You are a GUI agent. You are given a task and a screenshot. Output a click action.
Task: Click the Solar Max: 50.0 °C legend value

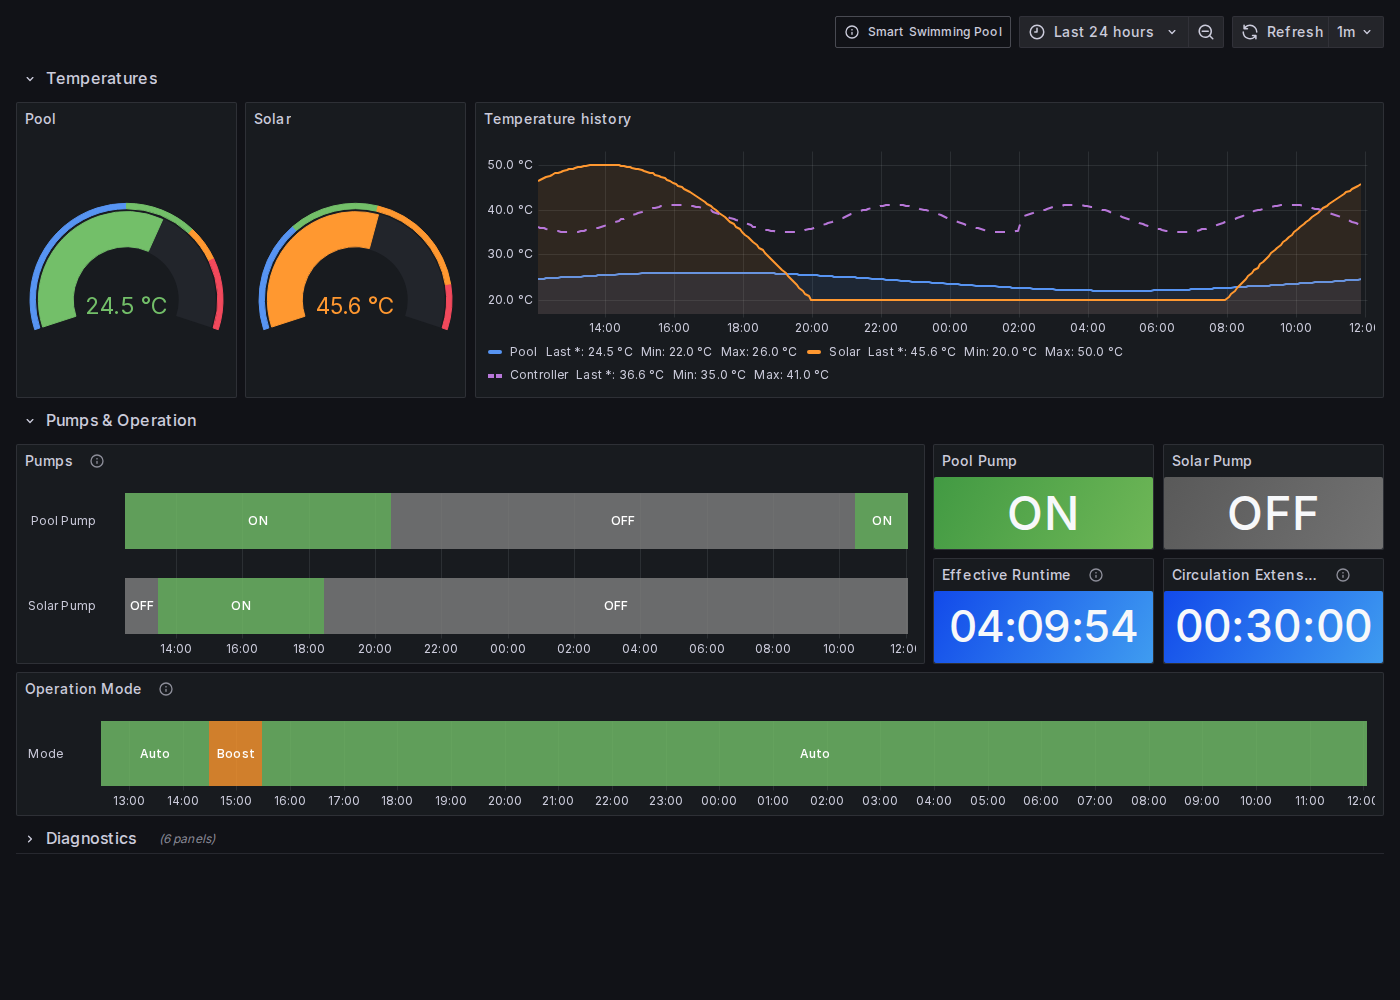tap(1084, 352)
